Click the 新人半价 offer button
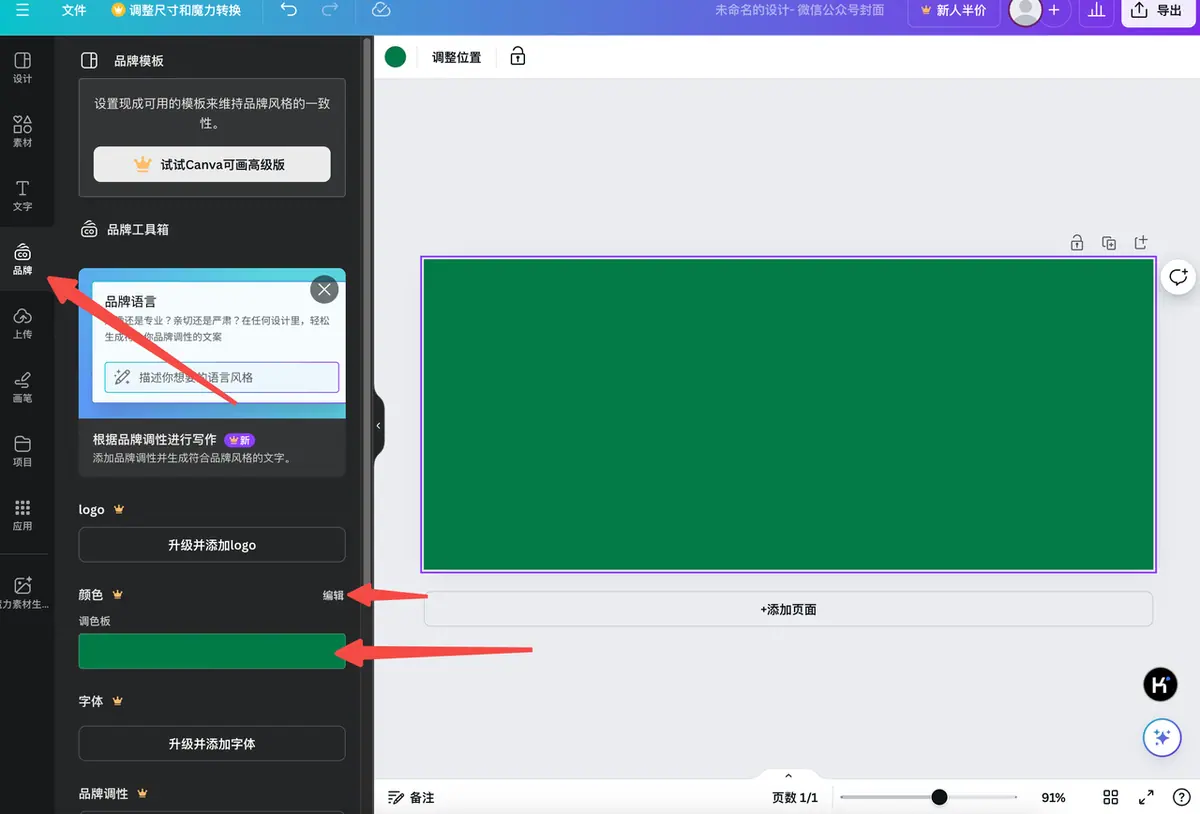 (952, 11)
